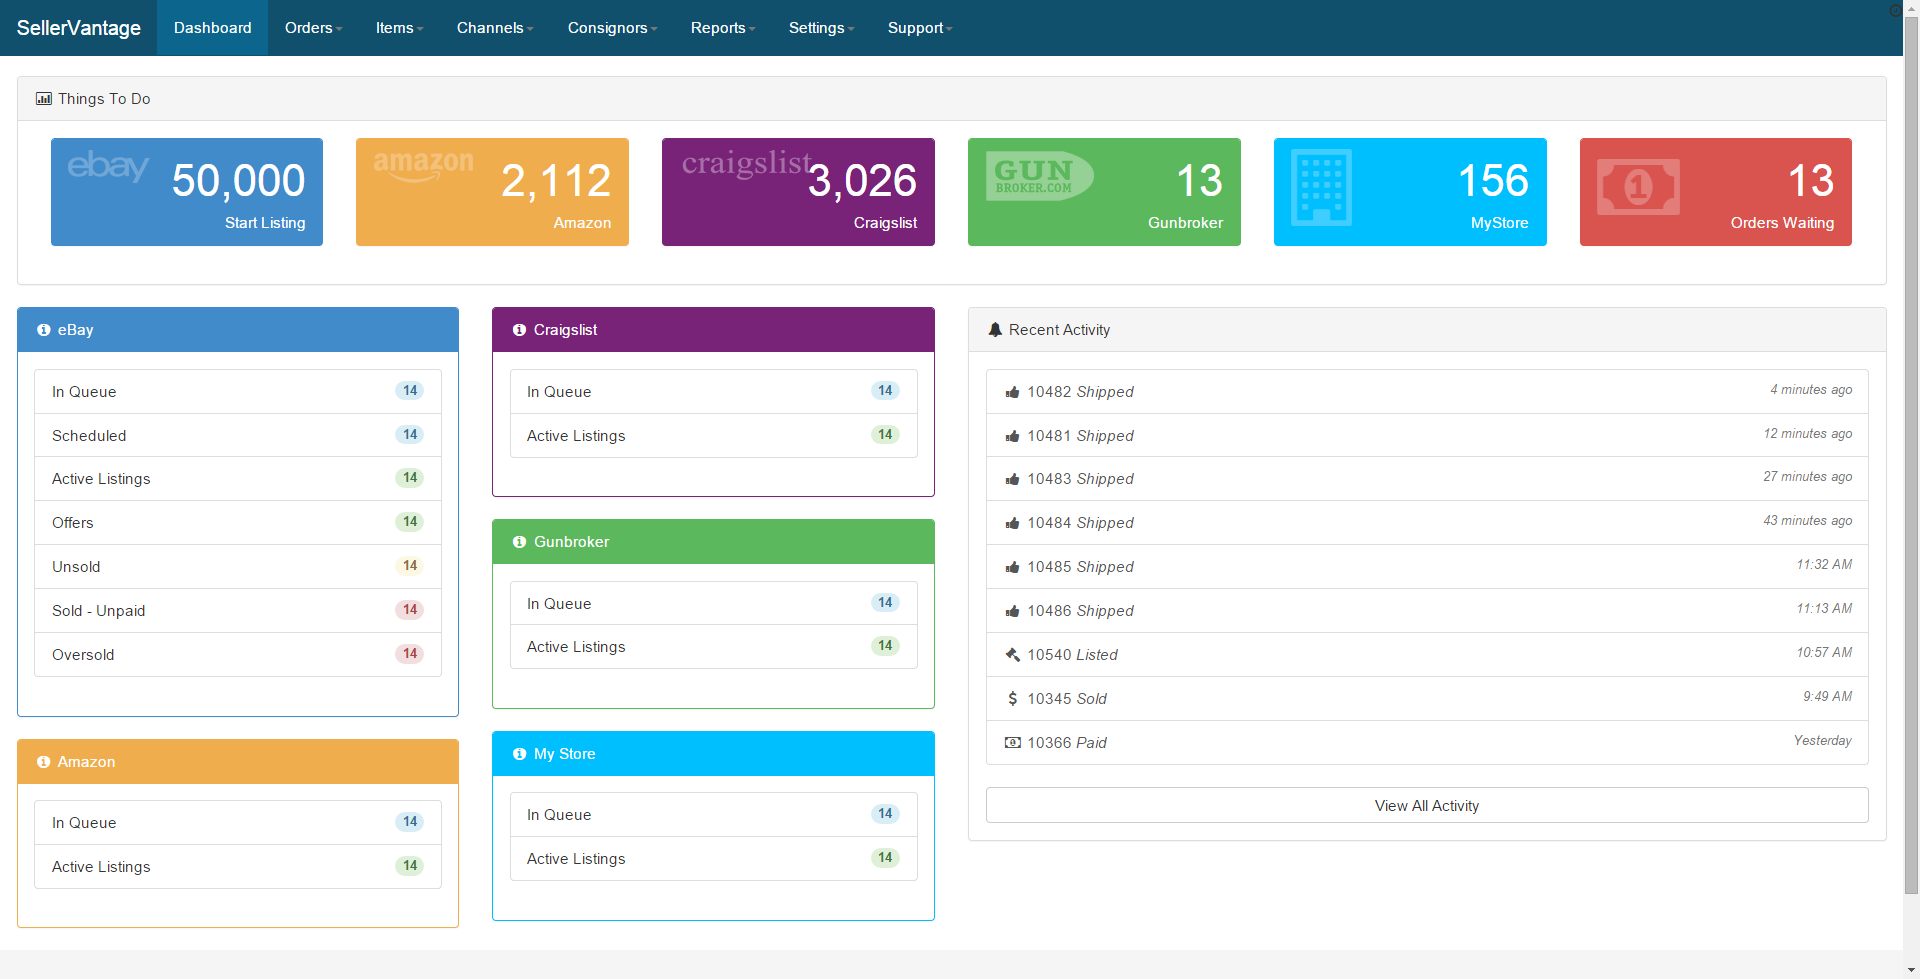1920x979 pixels.
Task: Click the Orders Waiting money icon
Action: tap(1638, 187)
